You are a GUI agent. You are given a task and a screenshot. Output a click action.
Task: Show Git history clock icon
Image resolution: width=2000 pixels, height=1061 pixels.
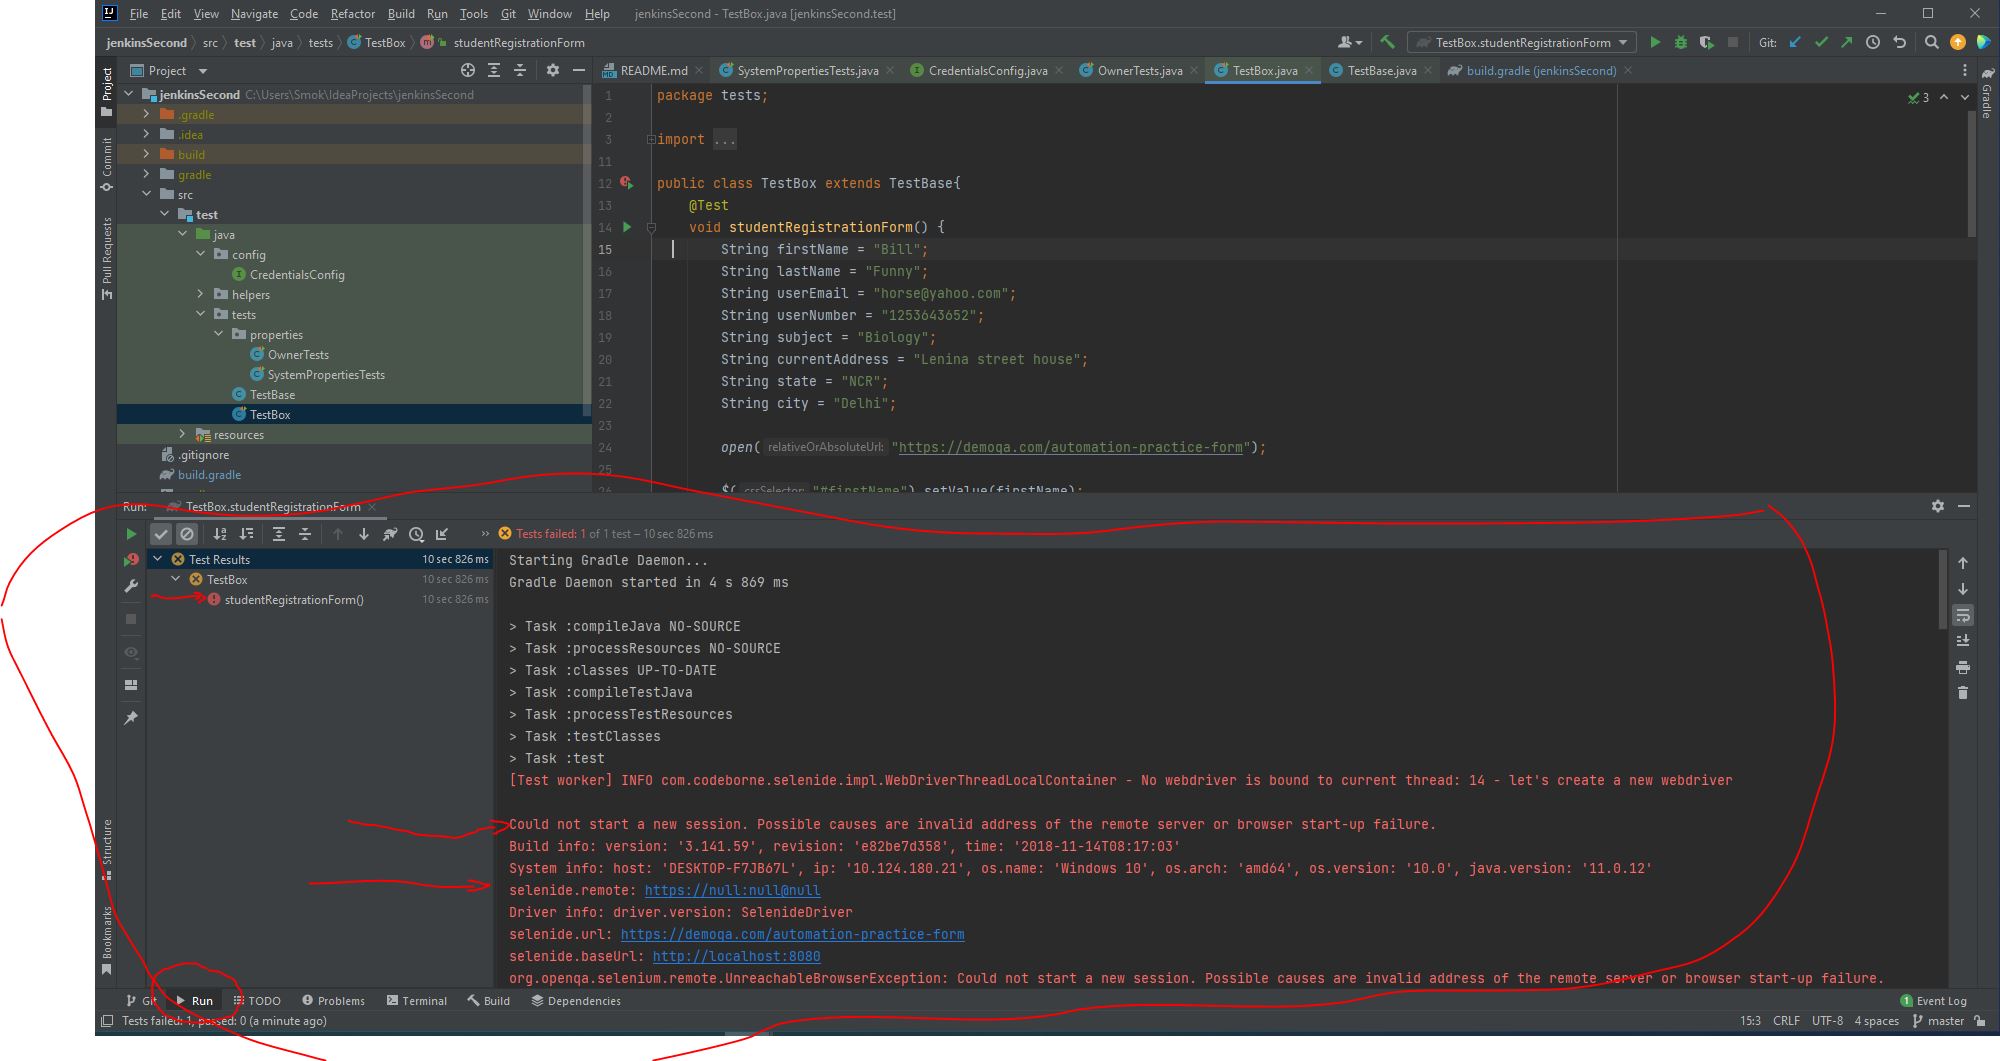(1873, 42)
